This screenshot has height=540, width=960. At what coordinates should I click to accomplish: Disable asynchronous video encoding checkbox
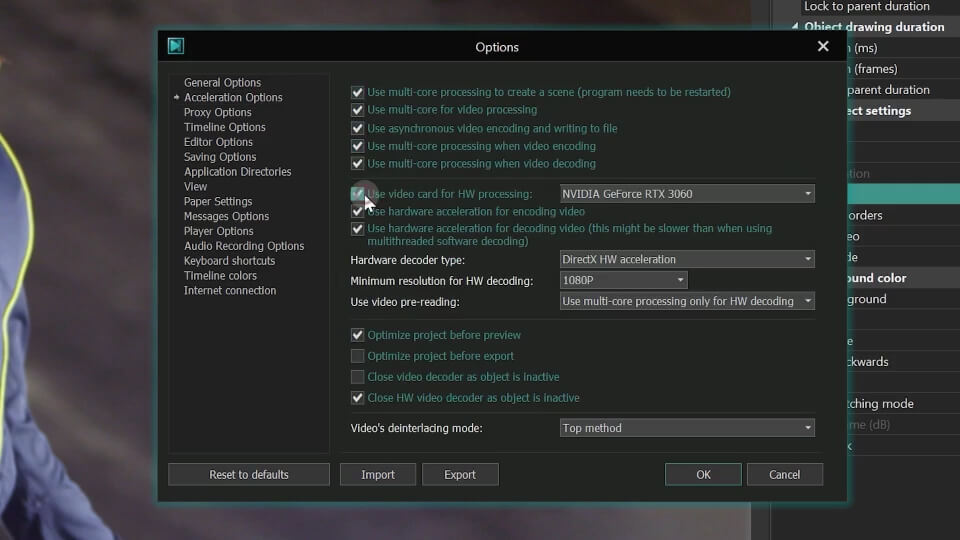point(358,128)
